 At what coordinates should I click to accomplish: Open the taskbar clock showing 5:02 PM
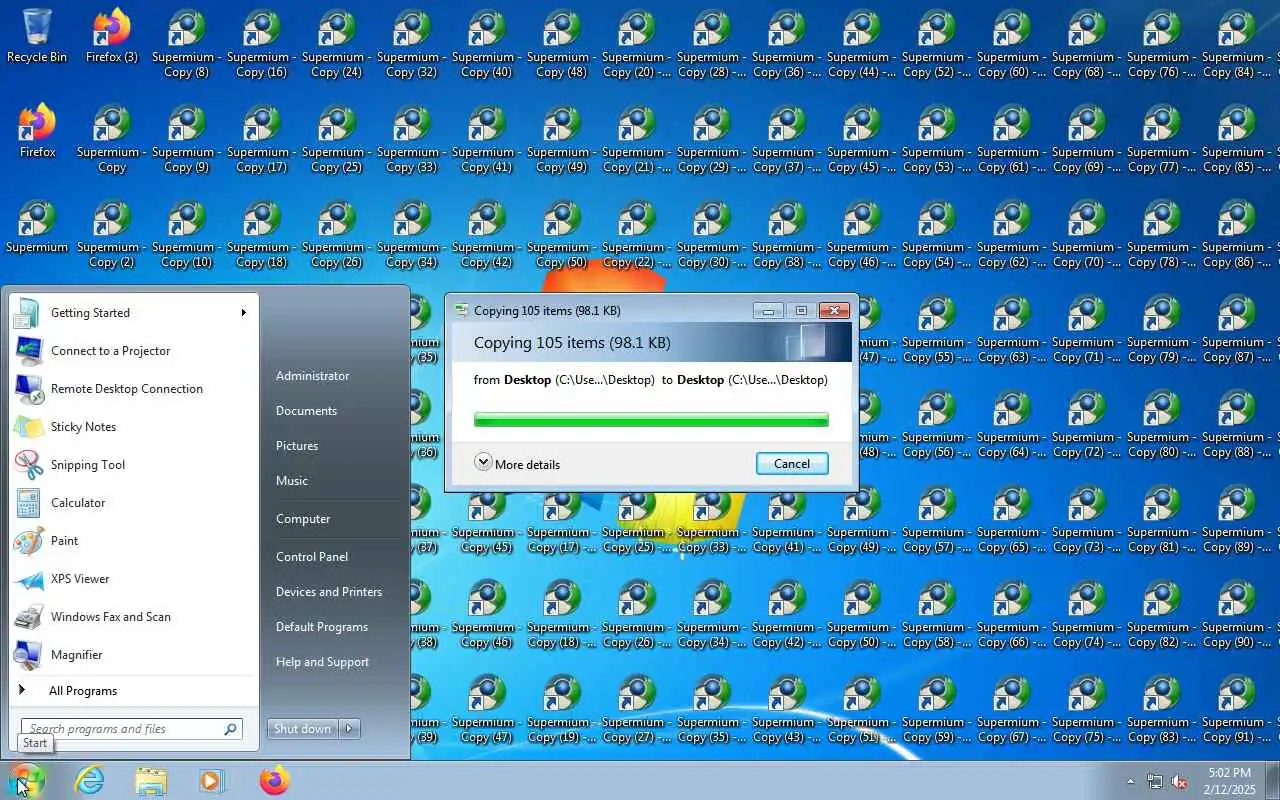pos(1229,781)
